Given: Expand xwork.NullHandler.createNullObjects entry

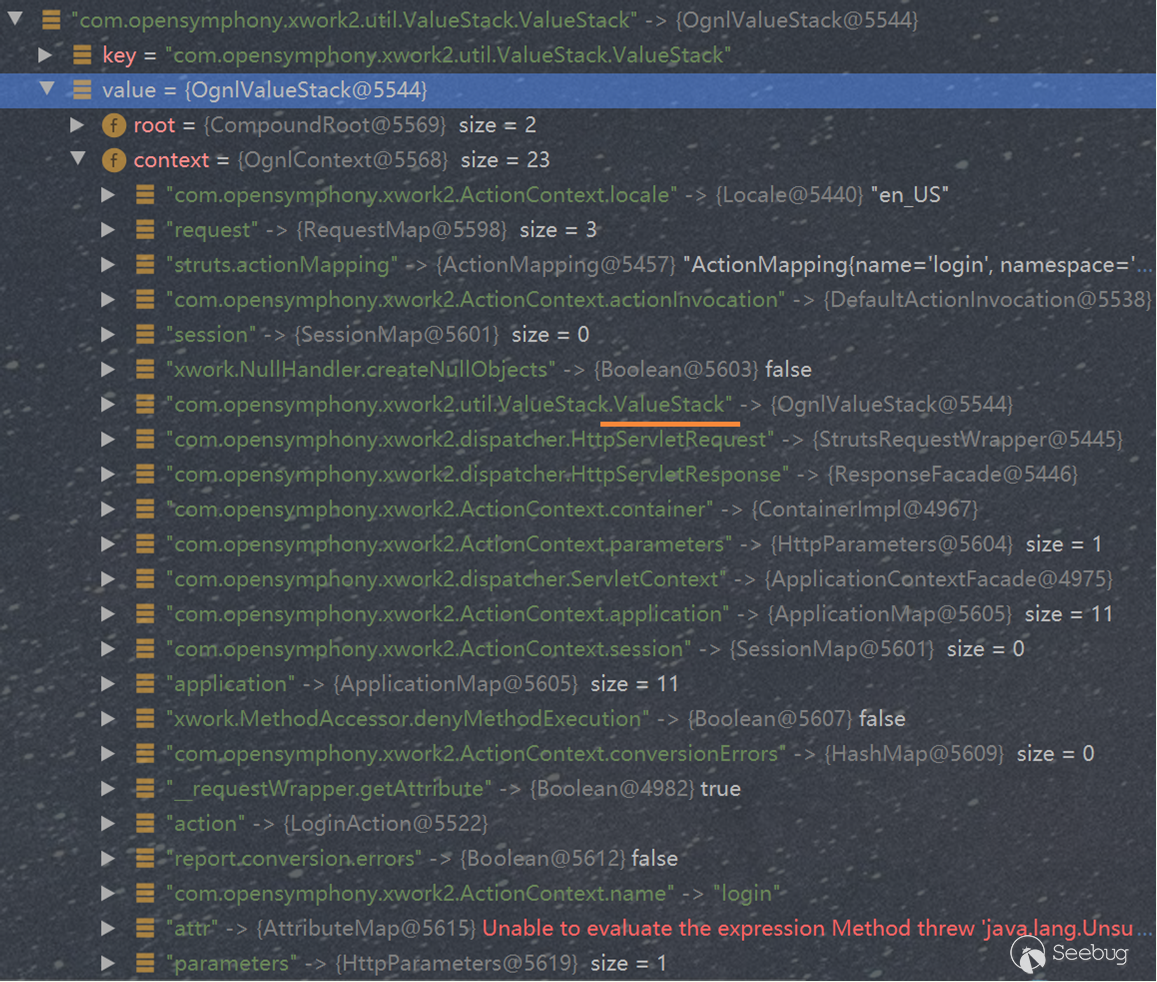Looking at the screenshot, I should pos(108,369).
